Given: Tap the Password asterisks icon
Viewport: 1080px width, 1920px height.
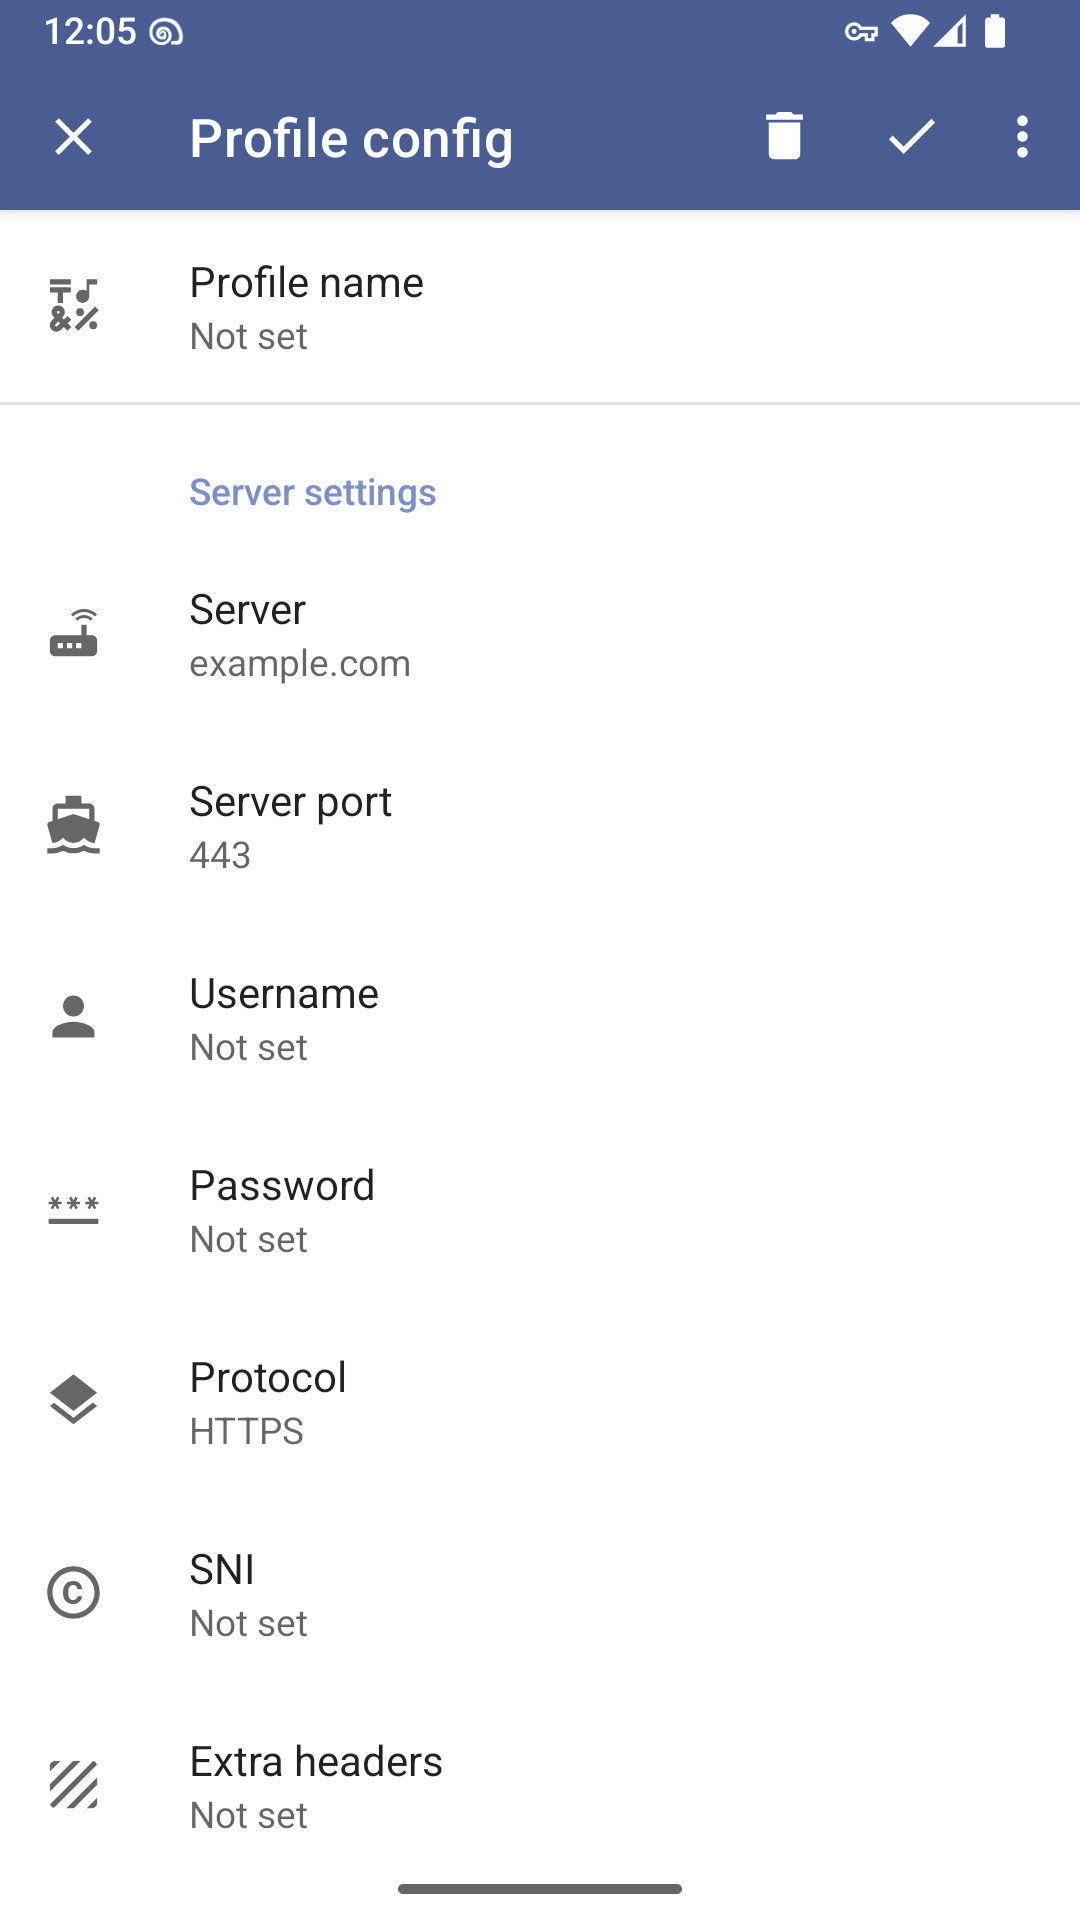Looking at the screenshot, I should (74, 1209).
